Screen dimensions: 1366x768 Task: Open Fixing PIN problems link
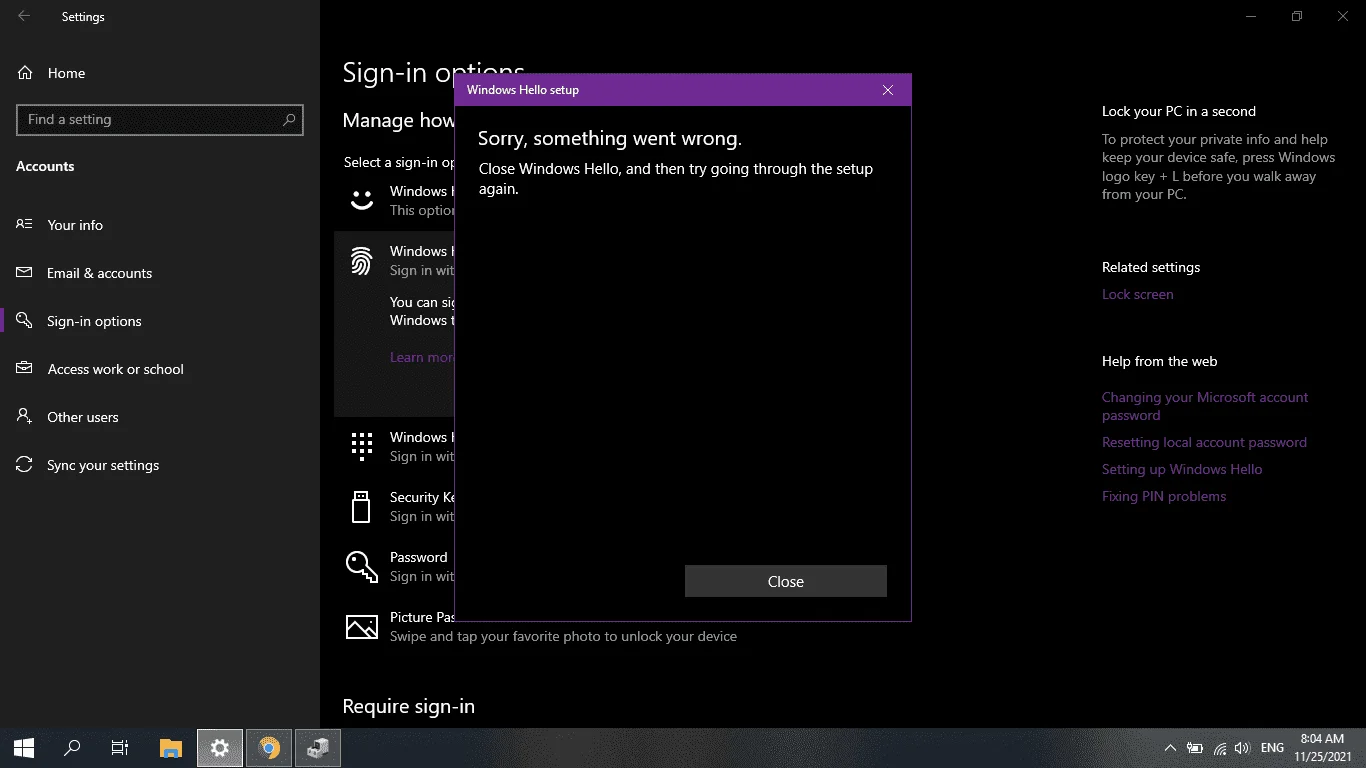coord(1164,496)
